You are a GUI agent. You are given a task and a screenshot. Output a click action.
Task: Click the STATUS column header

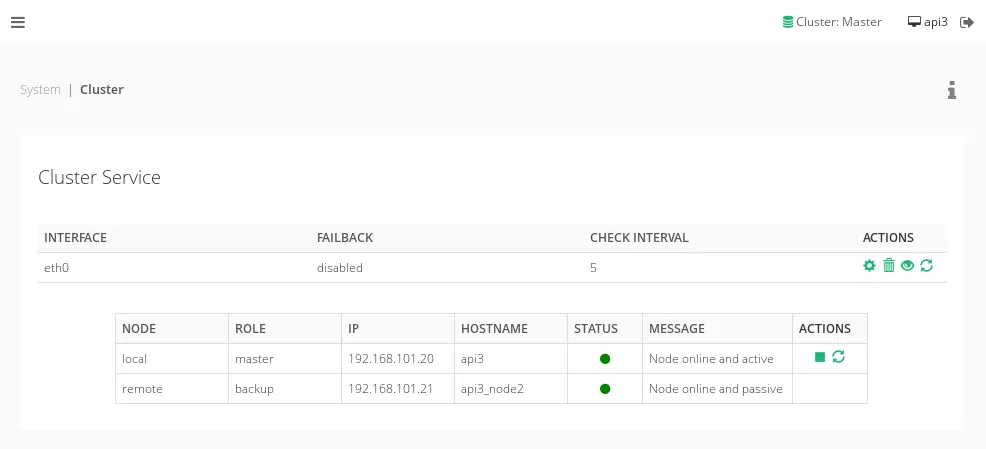click(x=595, y=328)
